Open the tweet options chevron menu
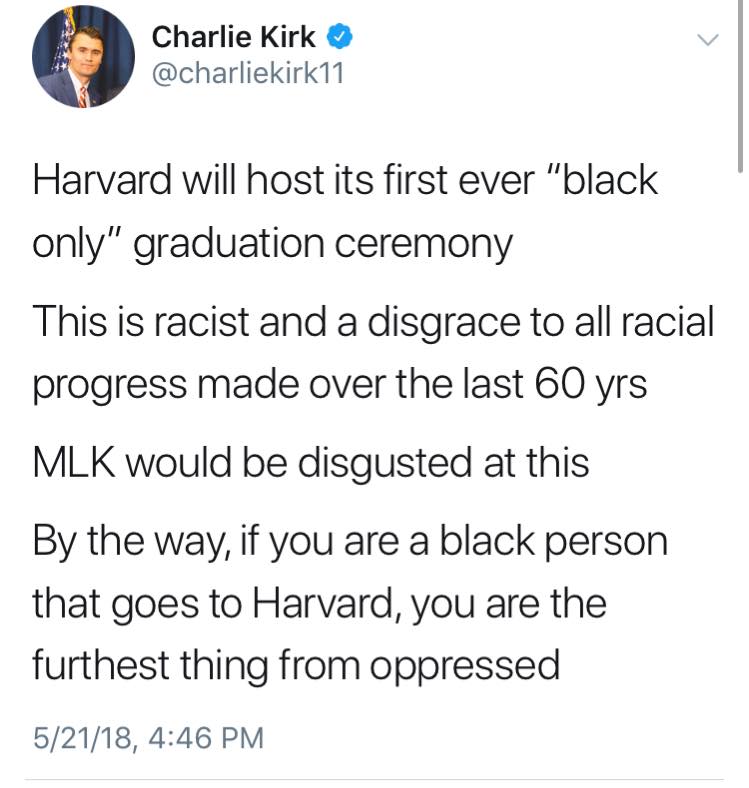This screenshot has height=788, width=749. point(708,40)
